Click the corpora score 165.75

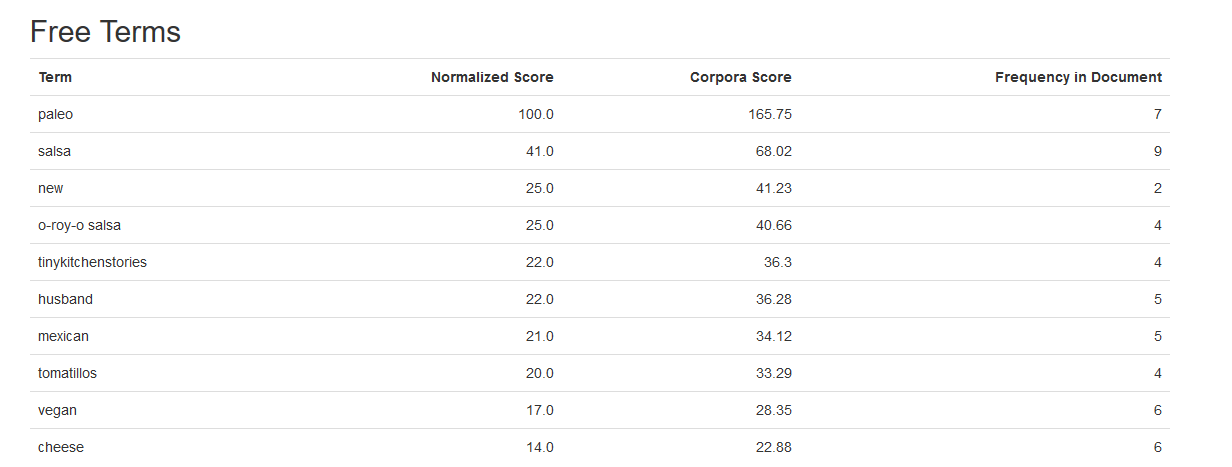[770, 114]
